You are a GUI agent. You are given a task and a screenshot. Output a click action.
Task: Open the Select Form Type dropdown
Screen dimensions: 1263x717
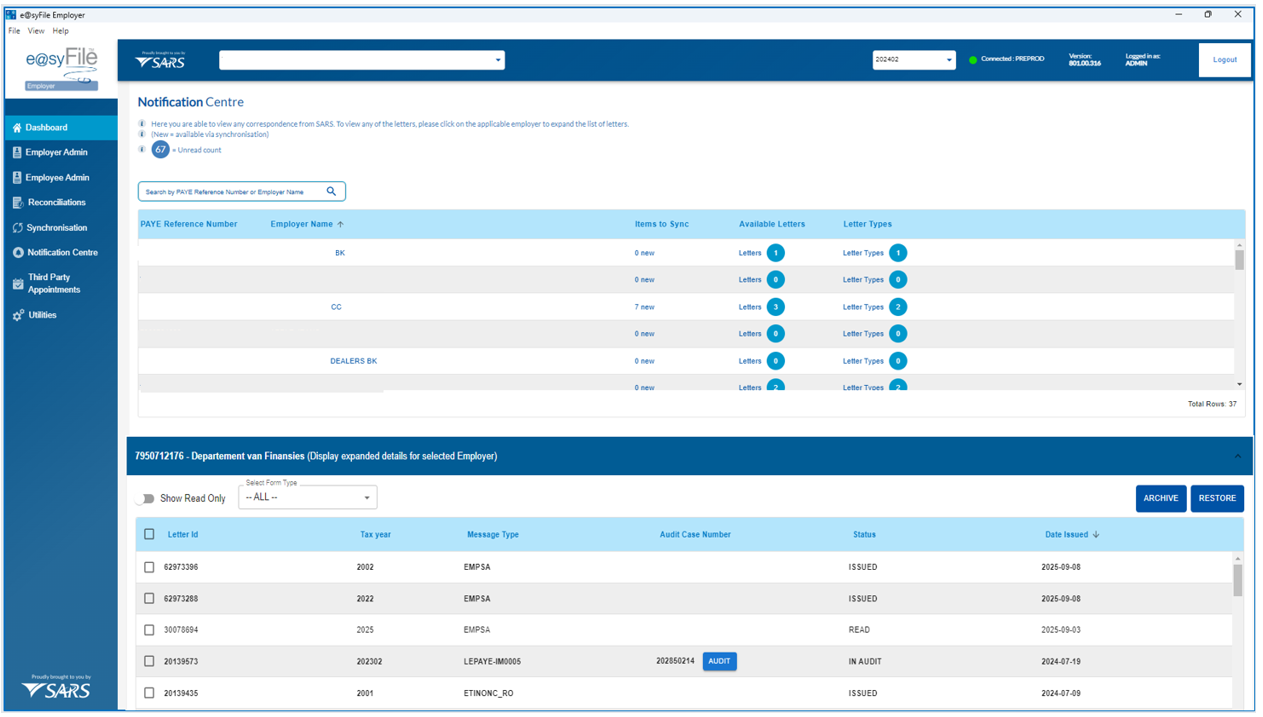tap(307, 497)
